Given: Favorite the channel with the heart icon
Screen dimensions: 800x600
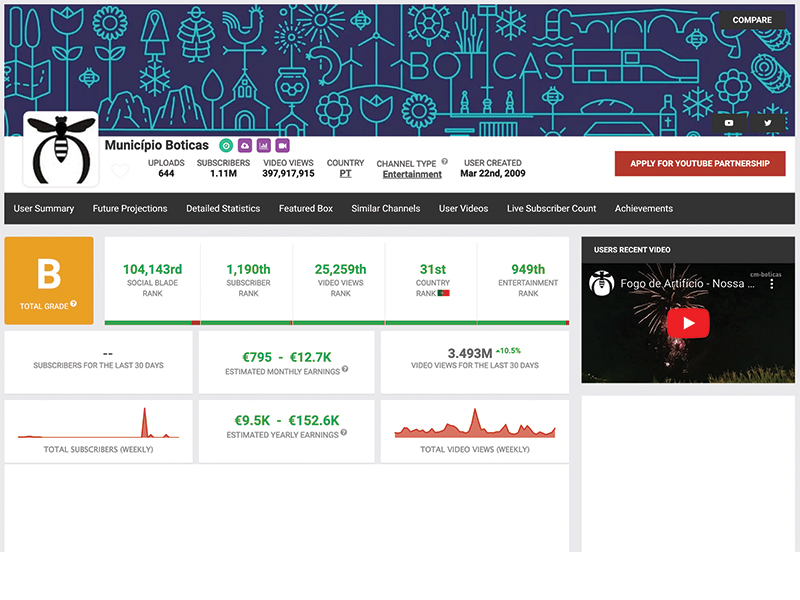Looking at the screenshot, I should [120, 170].
